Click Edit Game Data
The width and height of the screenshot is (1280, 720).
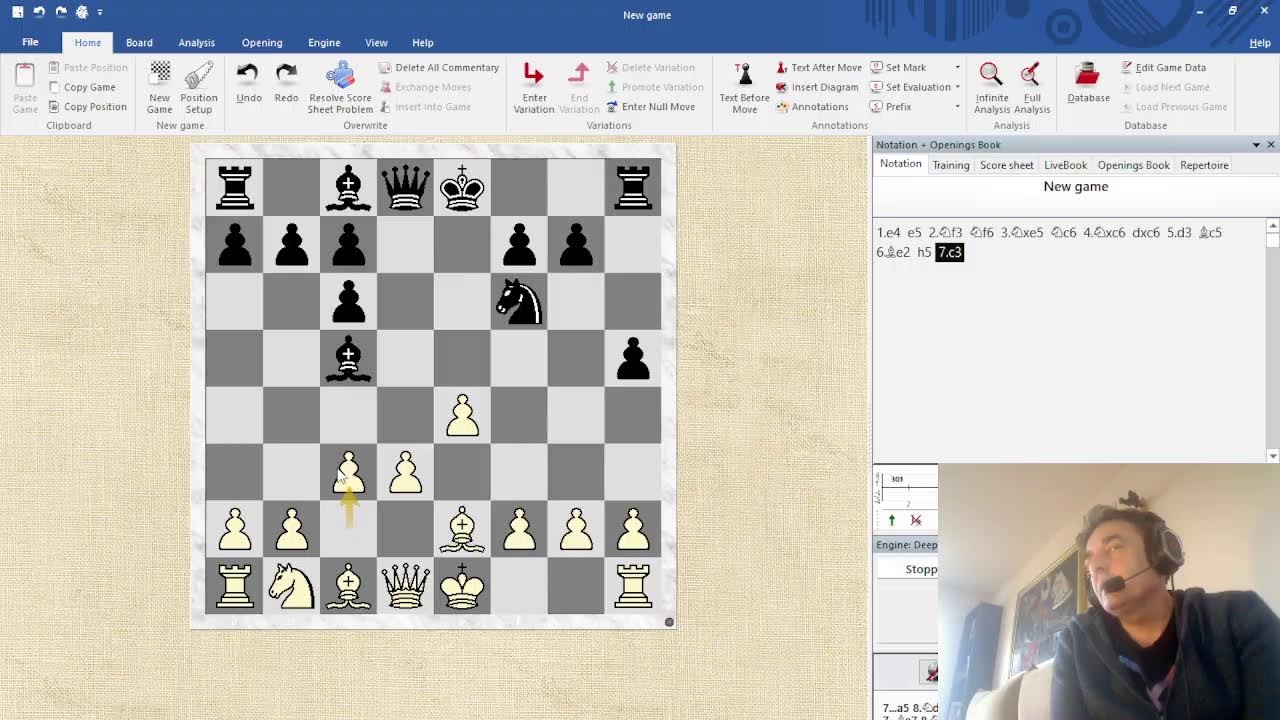(1162, 67)
